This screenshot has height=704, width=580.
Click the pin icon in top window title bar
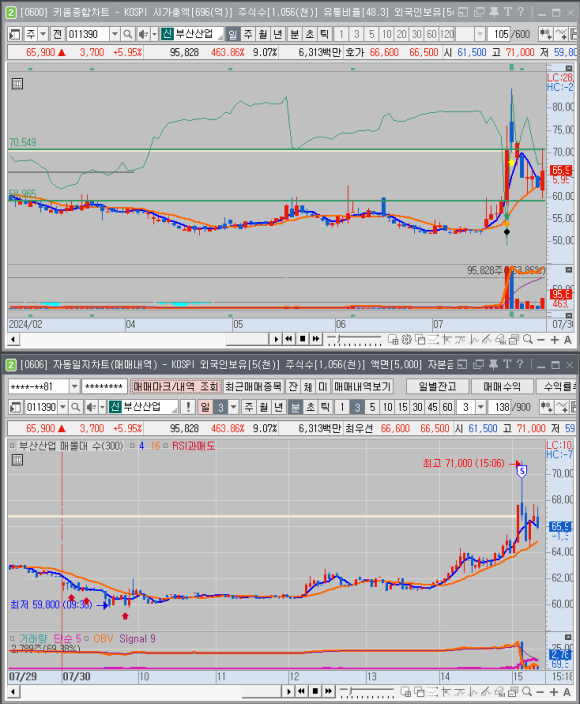[x=494, y=12]
